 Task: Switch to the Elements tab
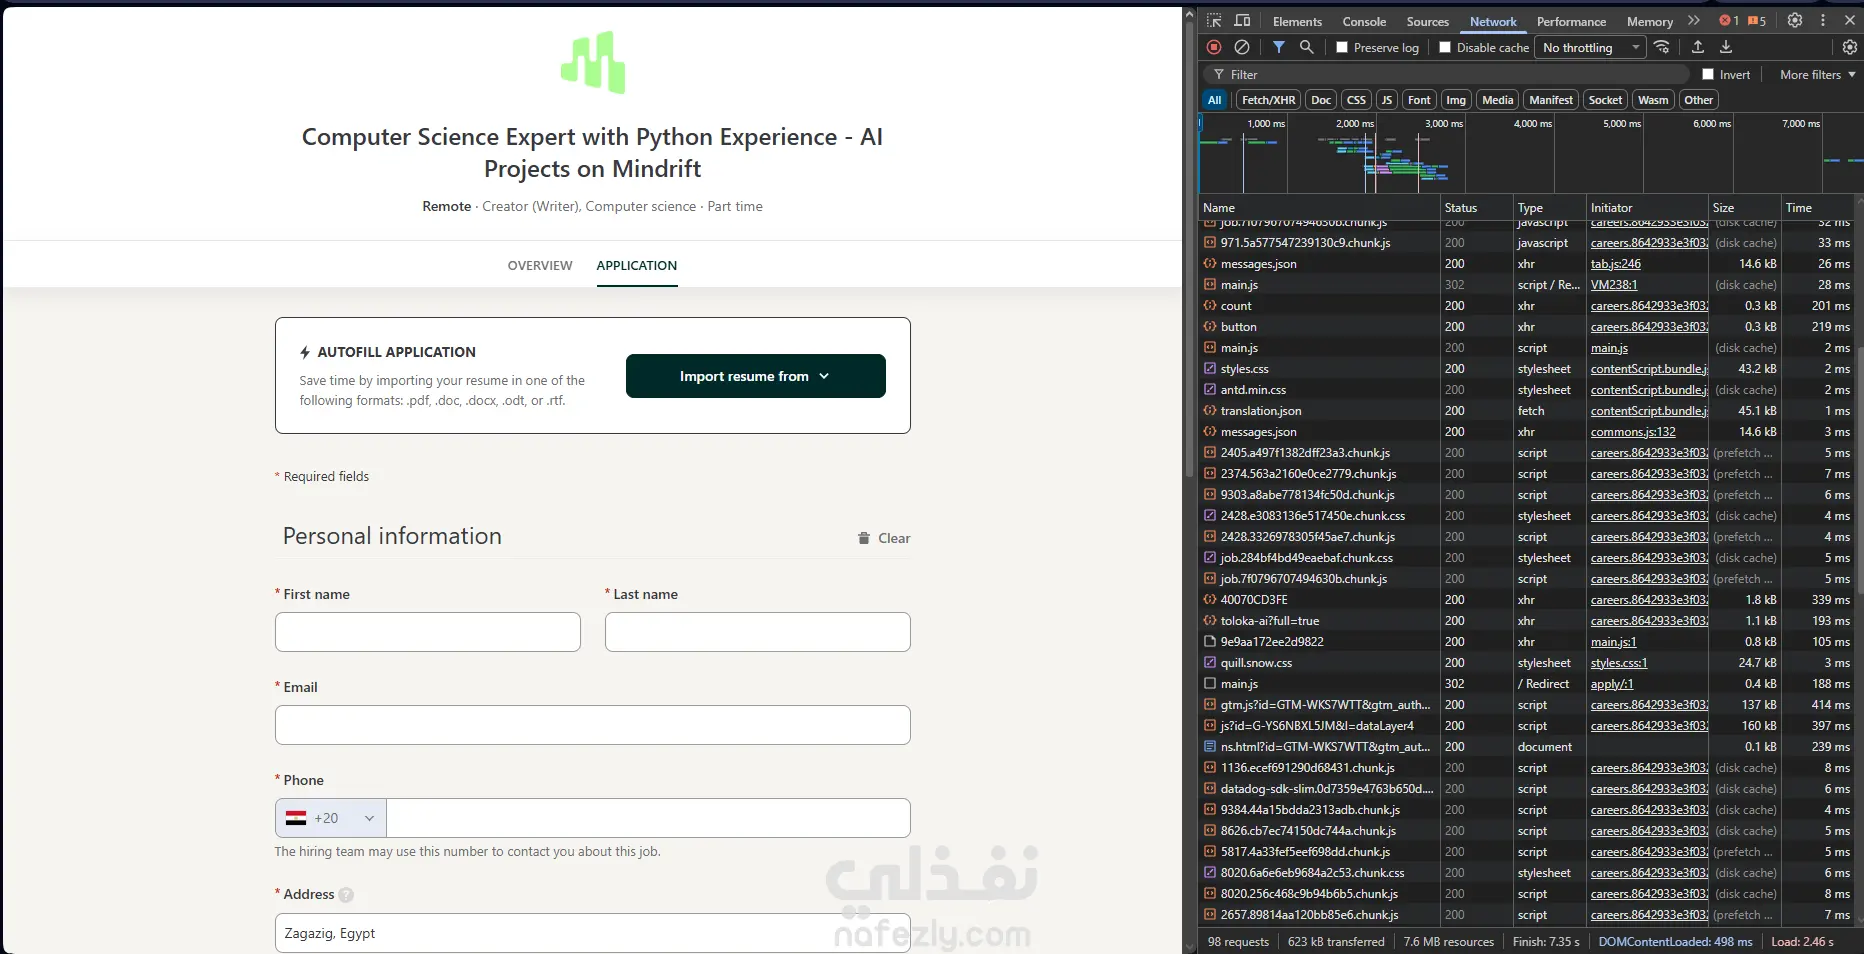coord(1297,21)
